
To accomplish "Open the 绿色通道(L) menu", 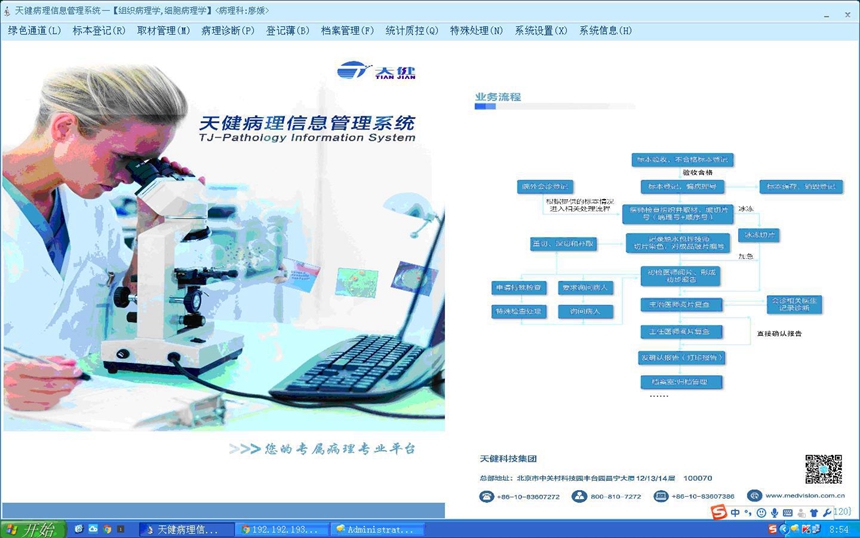I will click(35, 31).
